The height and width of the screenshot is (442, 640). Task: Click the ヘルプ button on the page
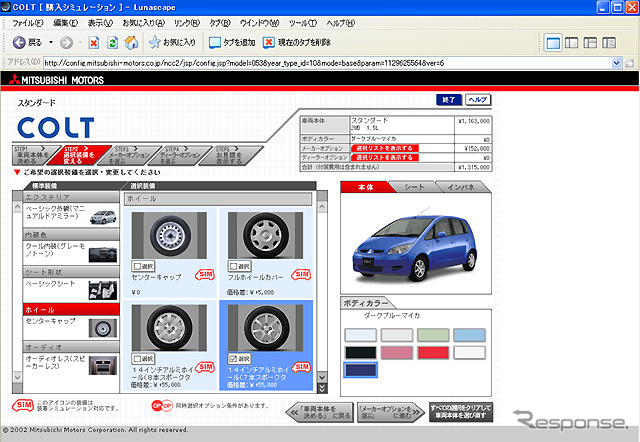click(478, 100)
